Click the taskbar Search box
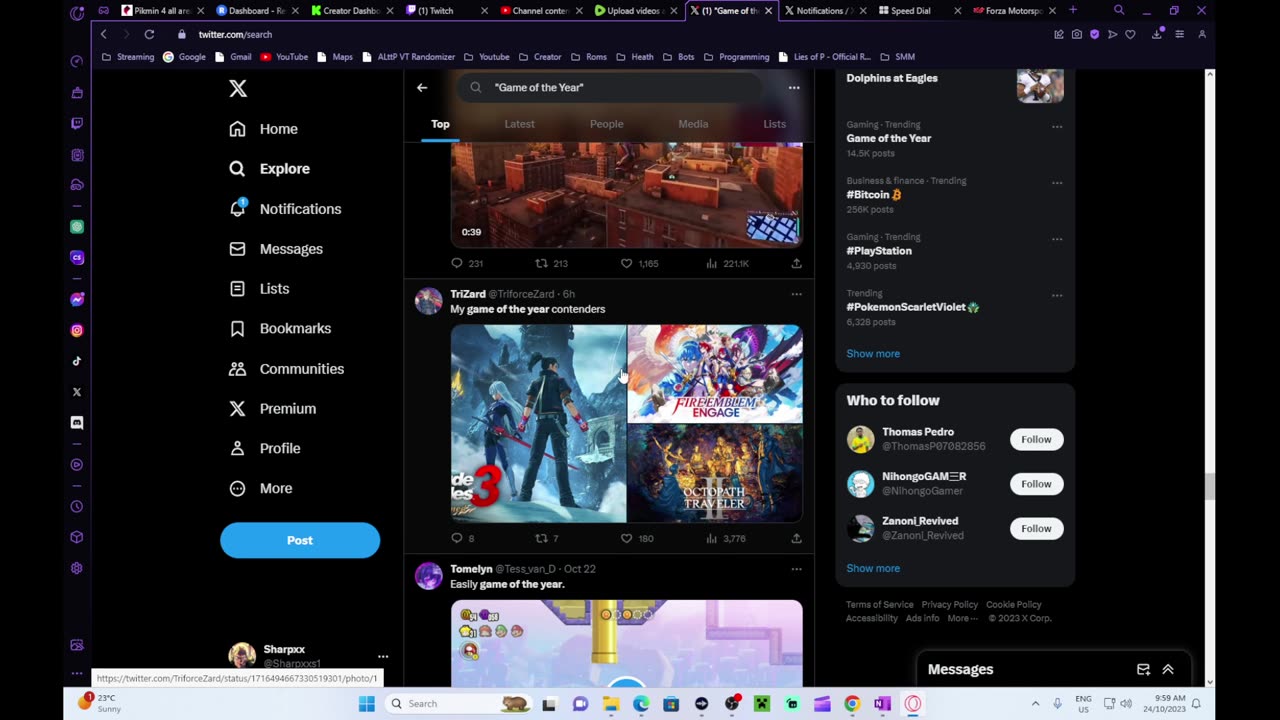Viewport: 1280px width, 720px height. pos(460,704)
